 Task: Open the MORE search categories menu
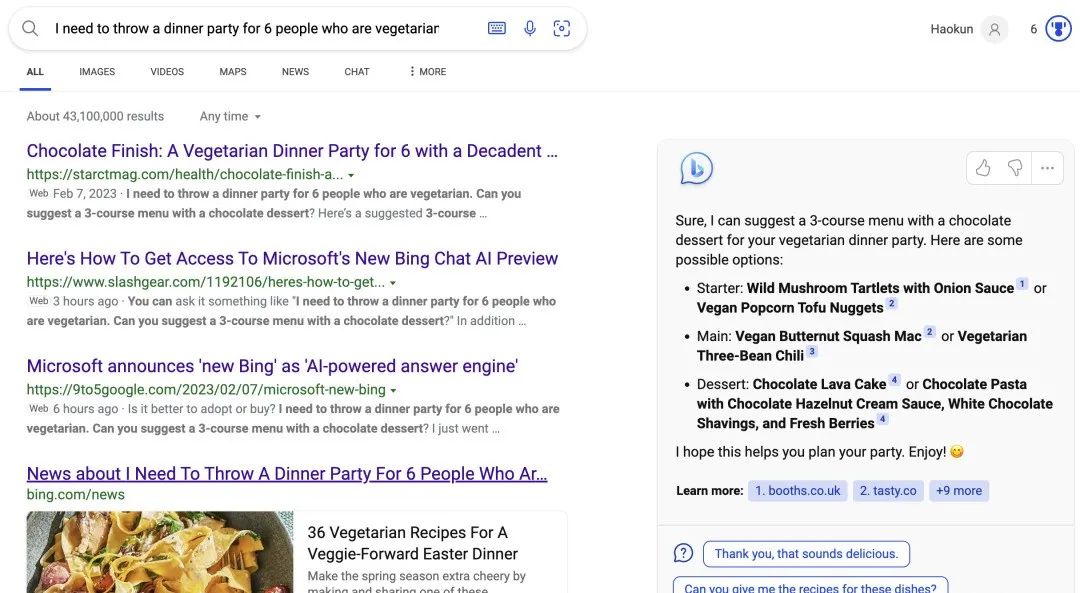click(x=427, y=72)
